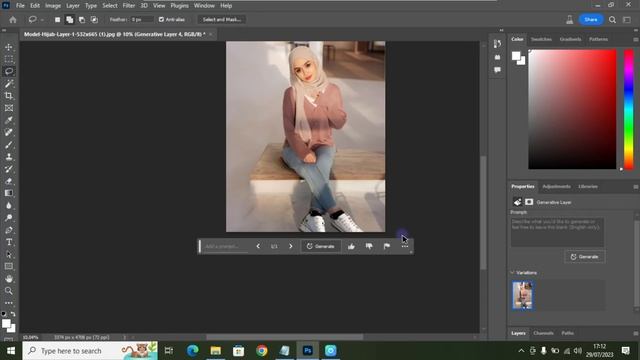Toggle the Anti-alias checkbox
The height and width of the screenshot is (360, 640).
coord(161,19)
